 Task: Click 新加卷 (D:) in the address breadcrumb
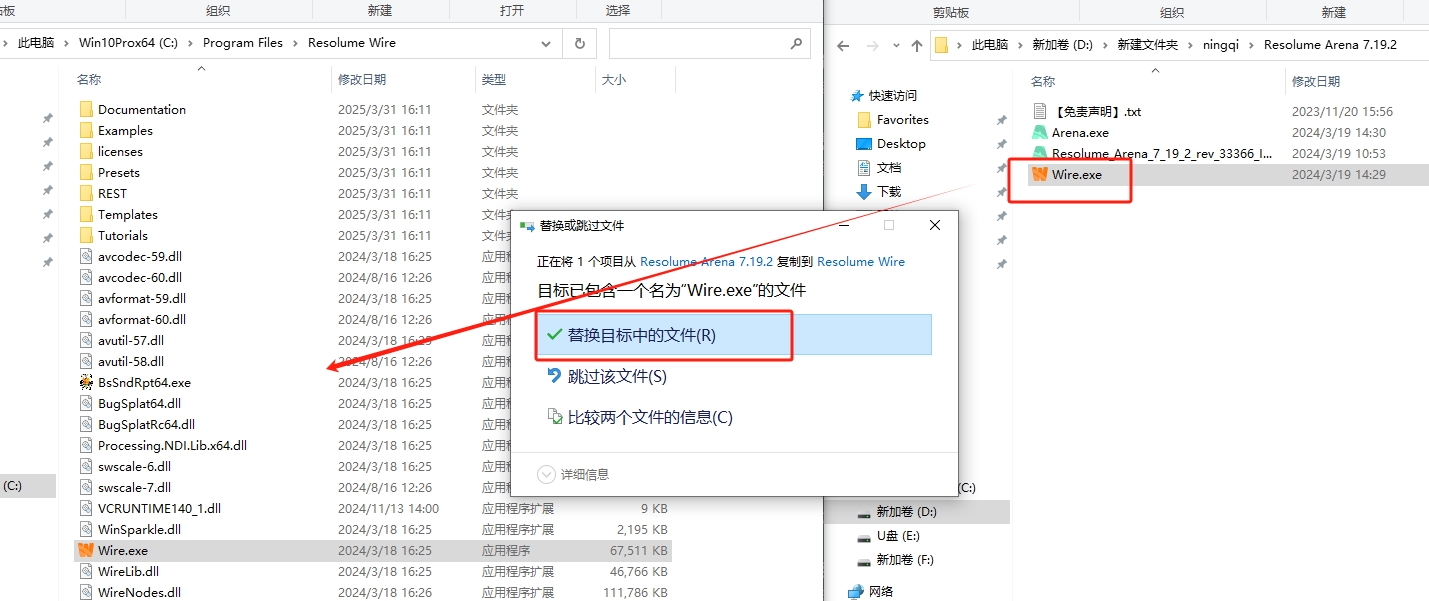coord(1062,45)
